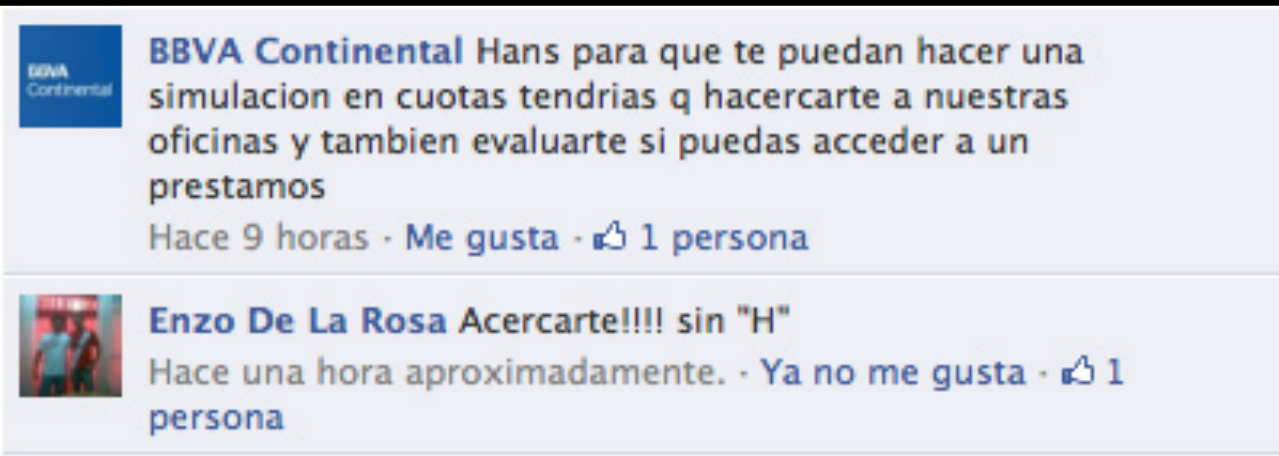
Task: Open the BBVA Continental profile picture
Action: pos(70,76)
